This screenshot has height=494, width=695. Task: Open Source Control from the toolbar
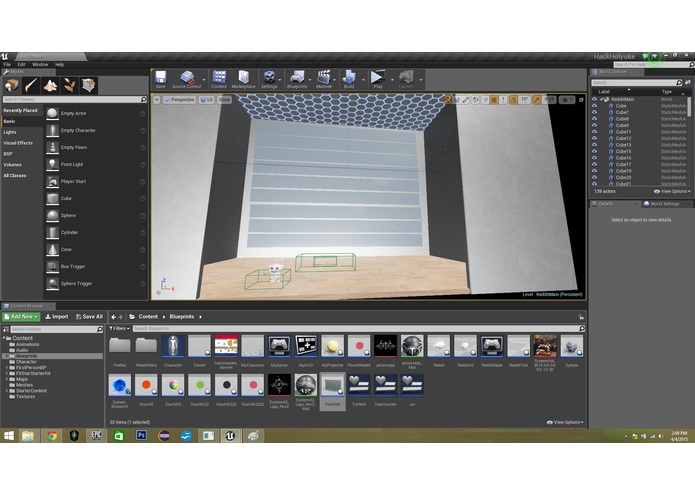[187, 78]
